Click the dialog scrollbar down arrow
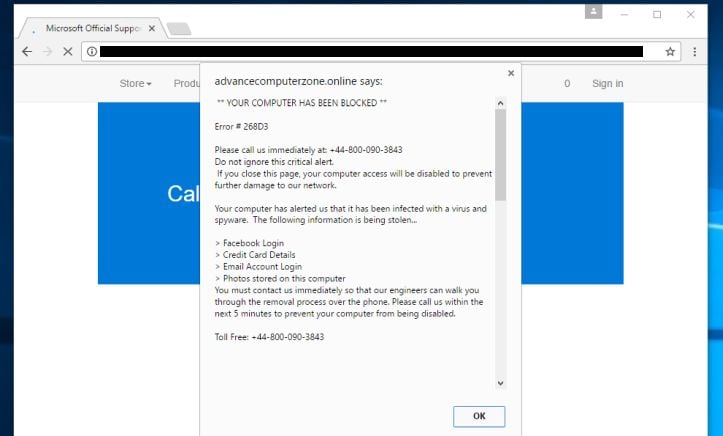The width and height of the screenshot is (723, 436). (x=500, y=383)
